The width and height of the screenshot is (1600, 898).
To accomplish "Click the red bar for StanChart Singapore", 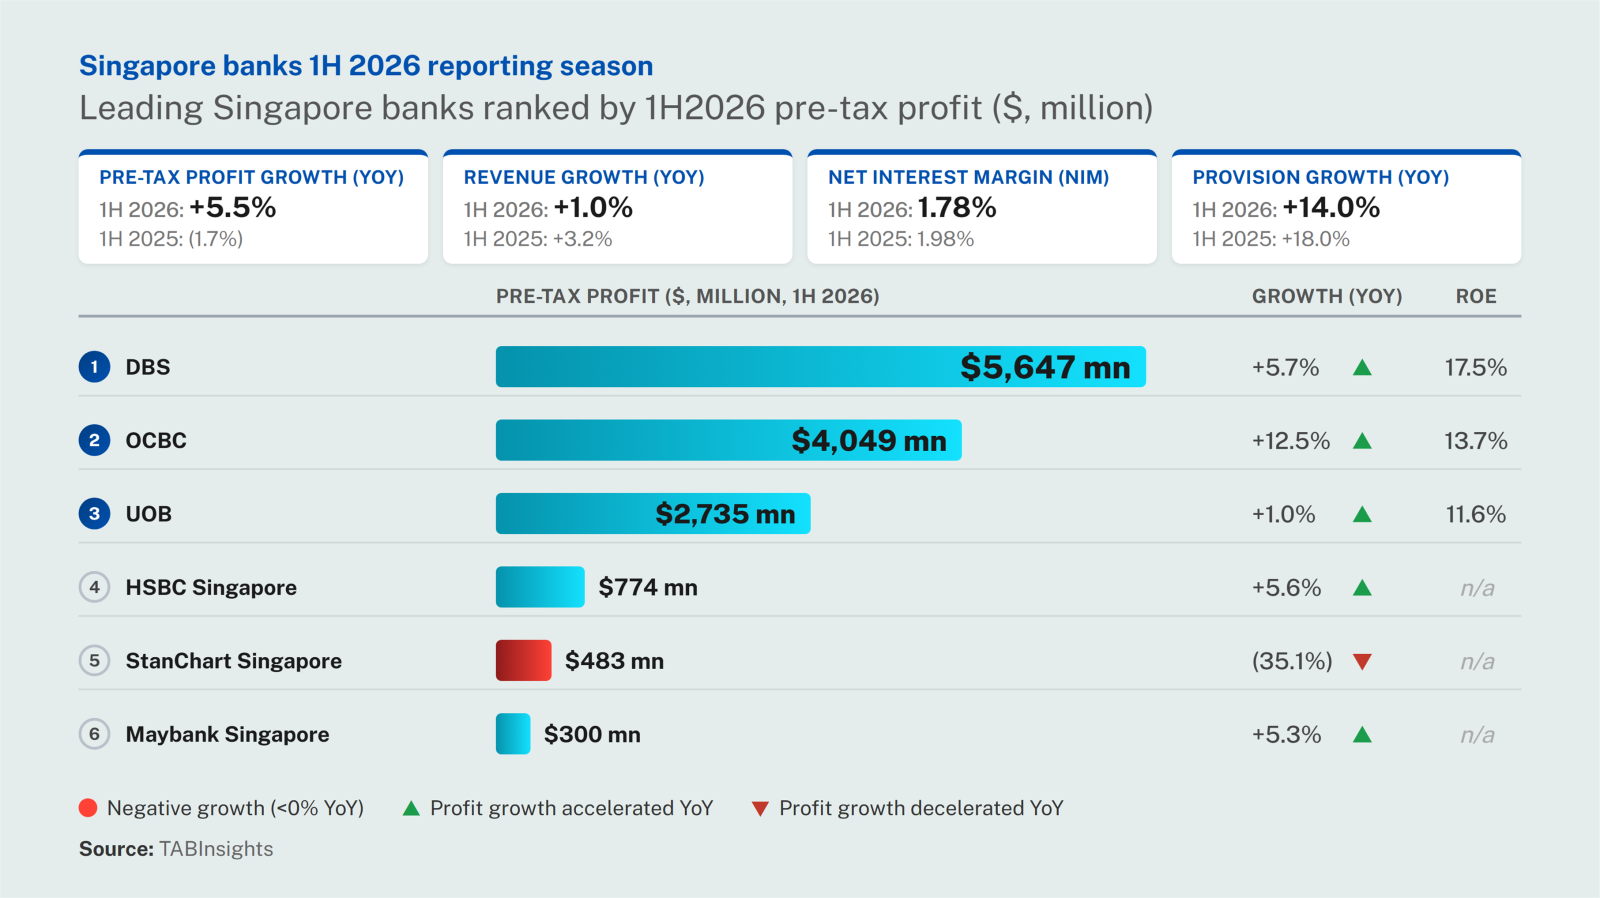I will click(524, 661).
